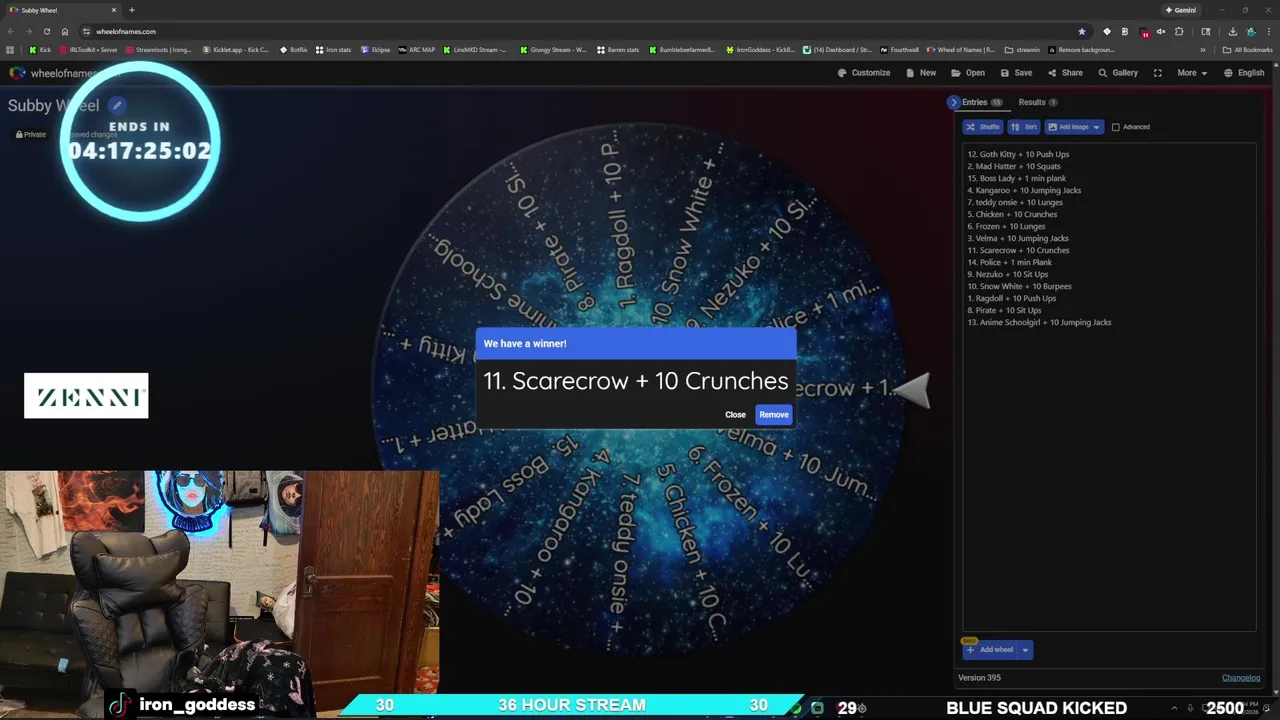Click the Remove backgroun... bookmark

click(1082, 49)
